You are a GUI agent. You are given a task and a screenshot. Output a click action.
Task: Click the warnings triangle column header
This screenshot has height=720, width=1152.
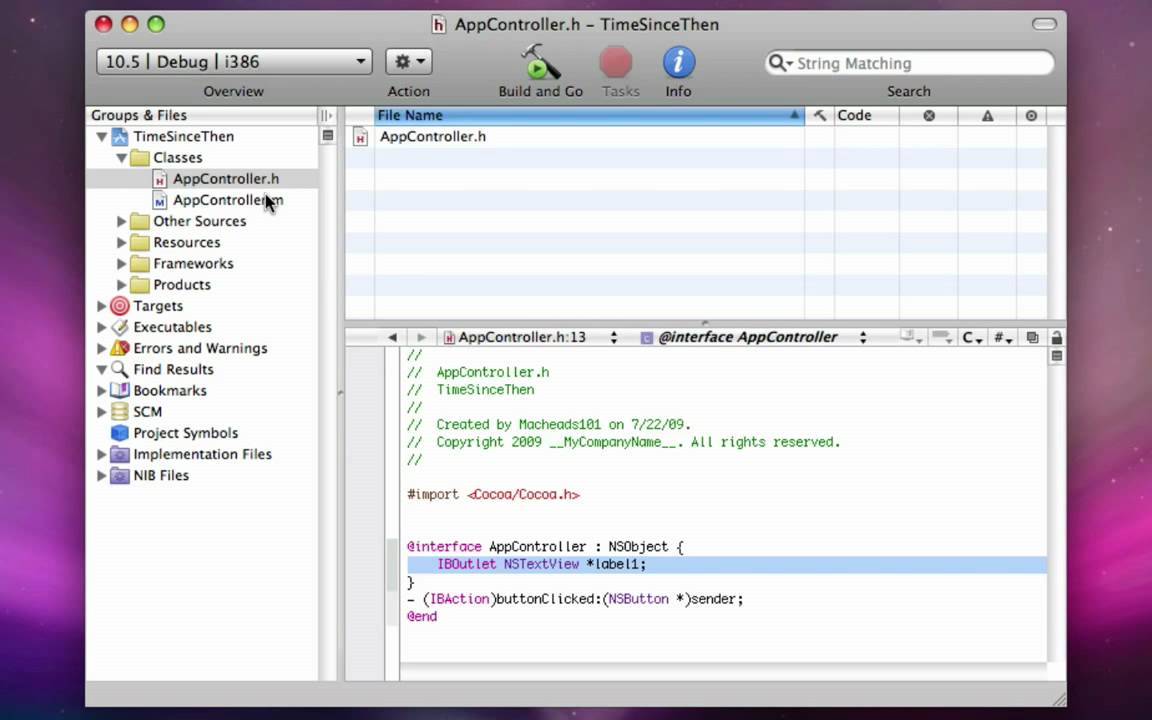click(x=987, y=115)
